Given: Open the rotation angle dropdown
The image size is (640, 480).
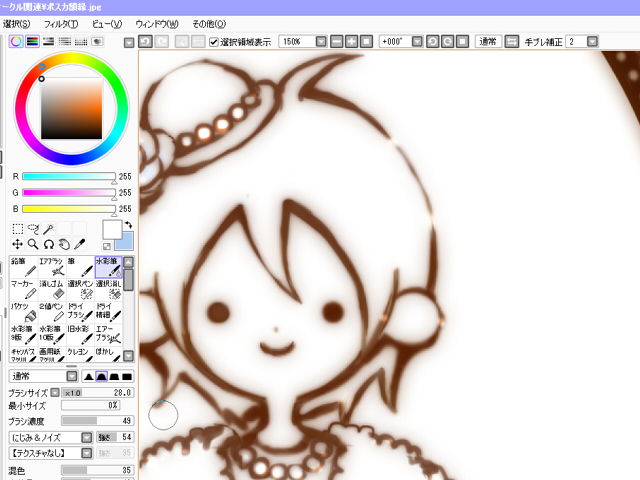Looking at the screenshot, I should (417, 41).
